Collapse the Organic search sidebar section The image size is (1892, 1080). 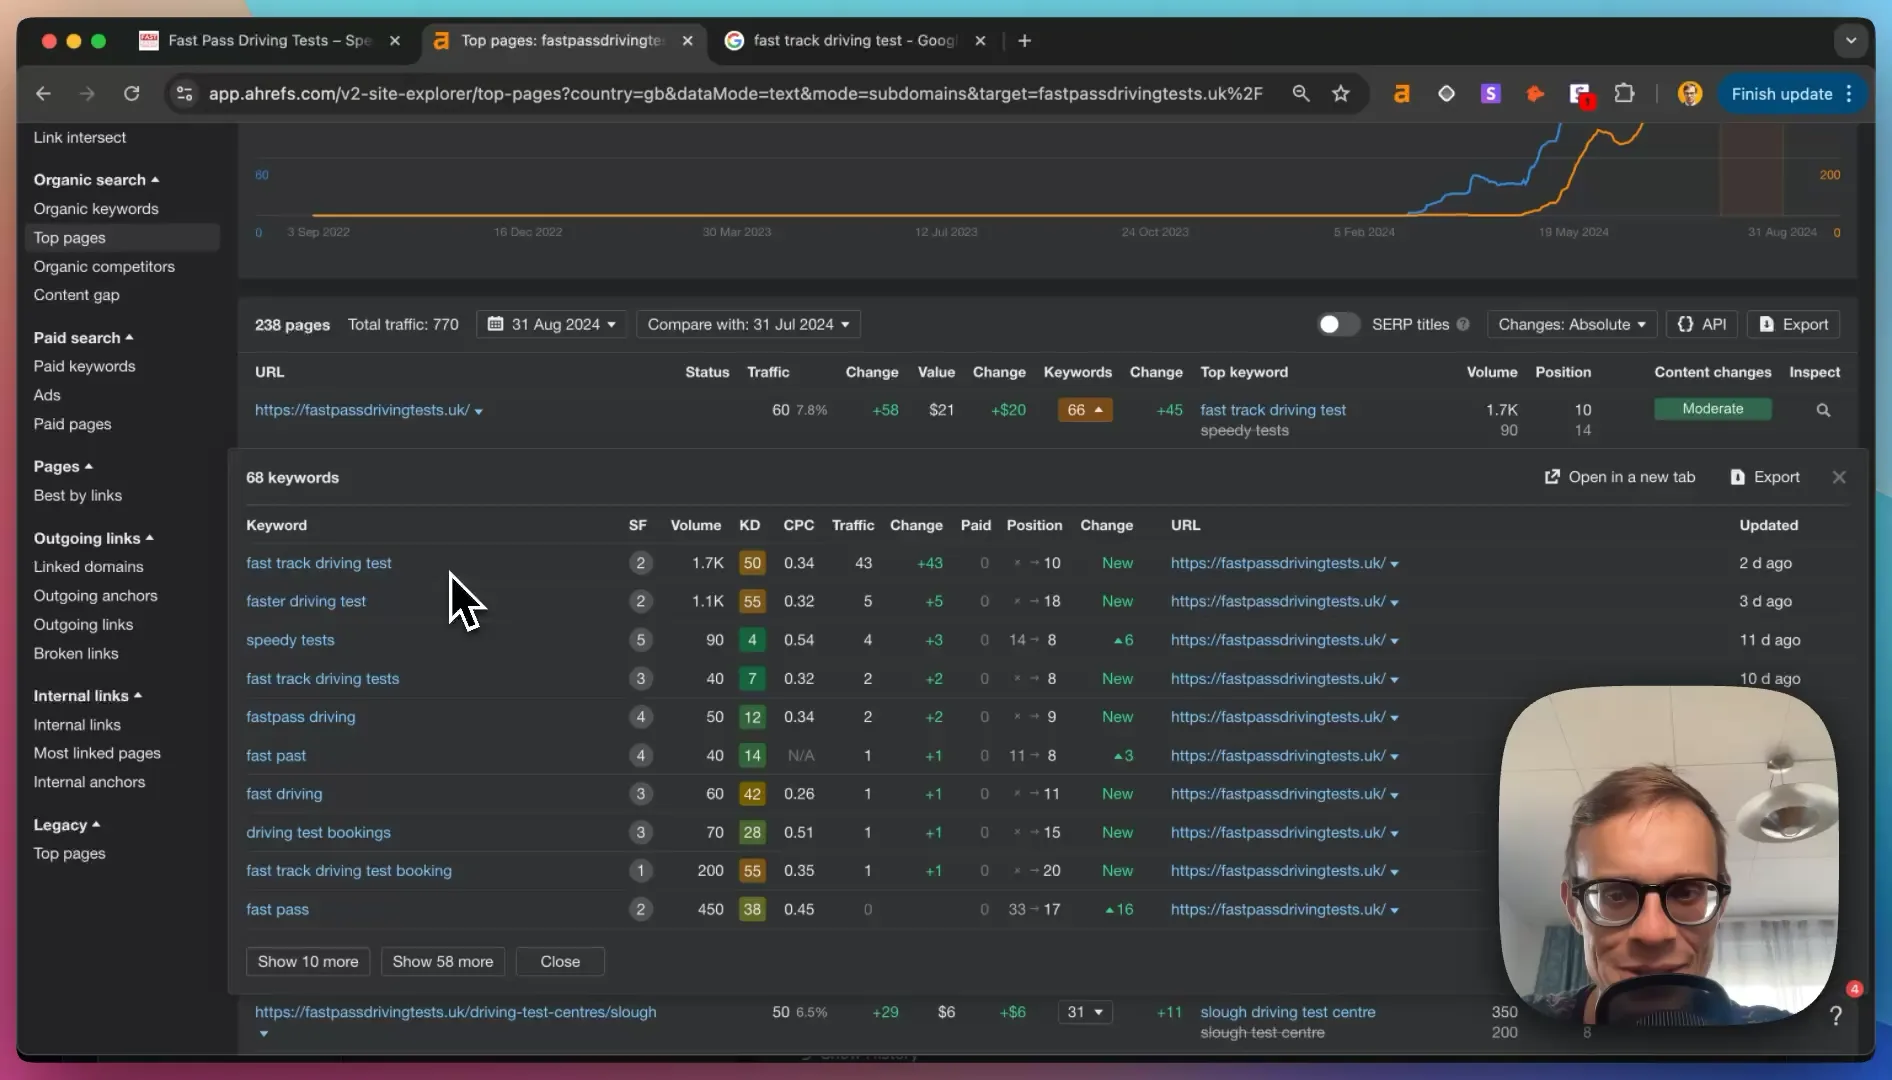(x=96, y=180)
